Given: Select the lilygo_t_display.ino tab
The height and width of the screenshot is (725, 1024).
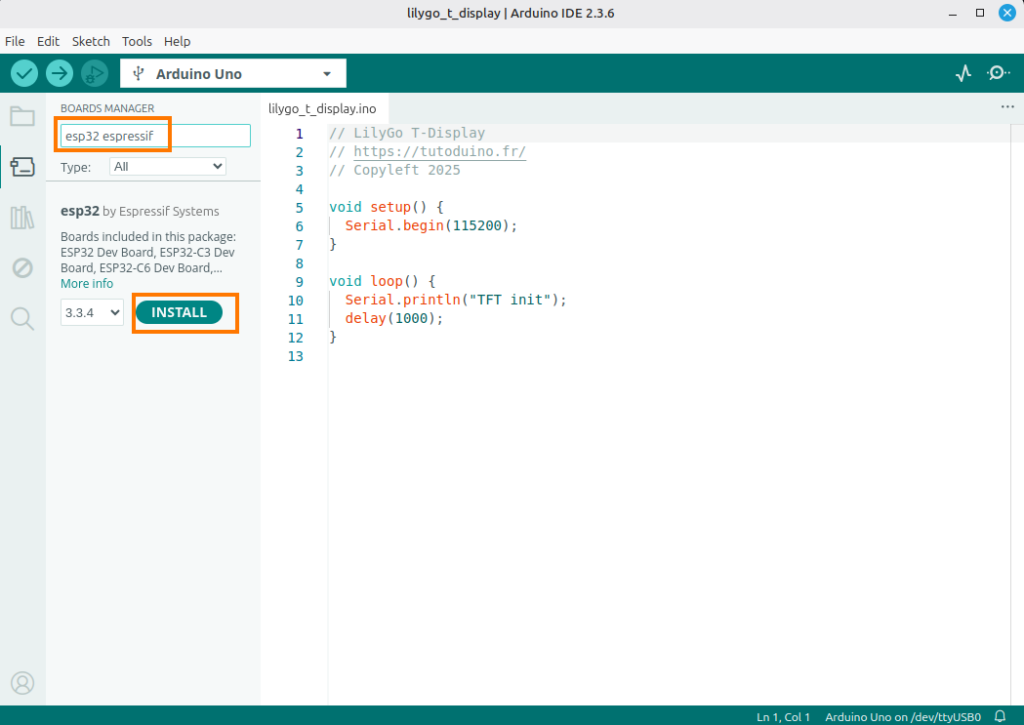Looking at the screenshot, I should (x=322, y=108).
